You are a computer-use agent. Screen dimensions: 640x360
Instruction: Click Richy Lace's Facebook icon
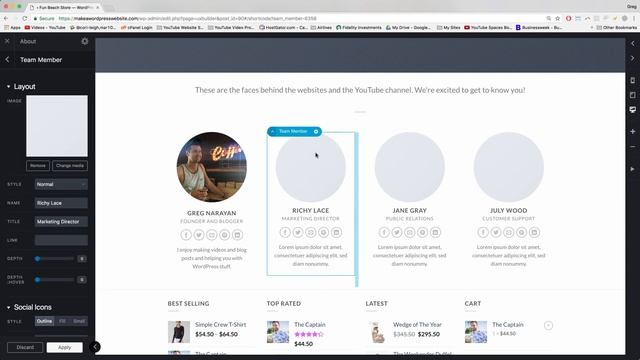[x=285, y=232]
